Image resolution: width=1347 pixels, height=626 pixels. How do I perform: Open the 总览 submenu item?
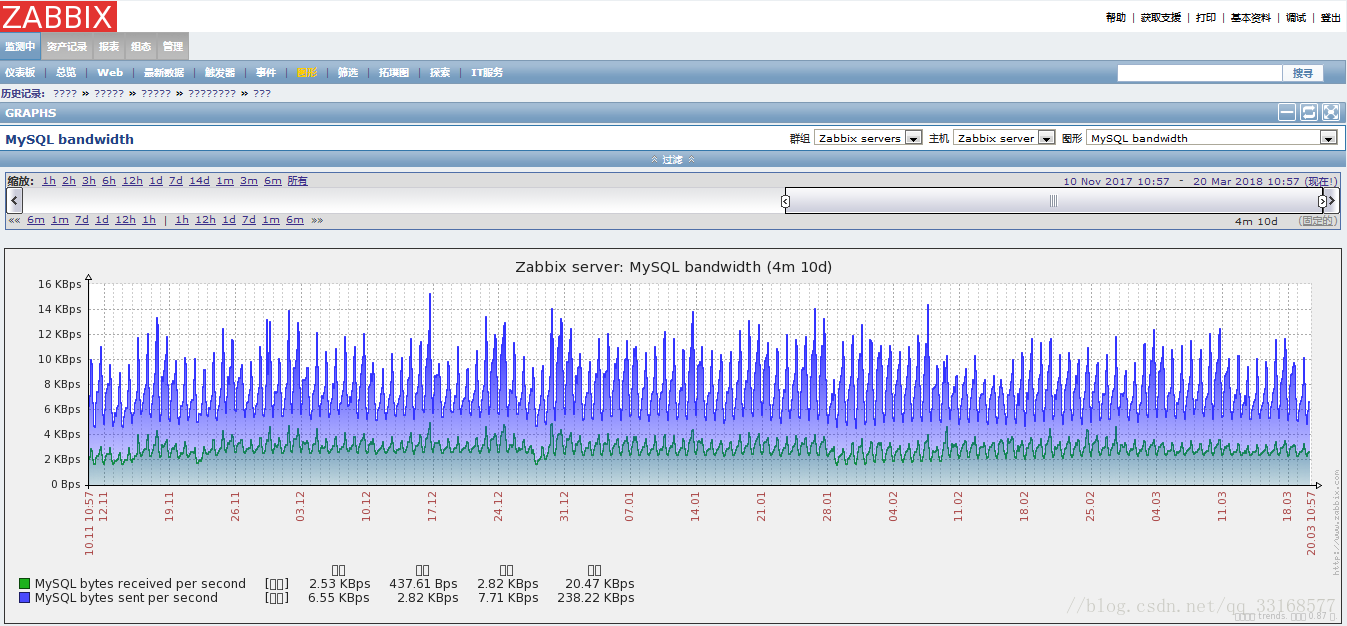click(x=66, y=73)
